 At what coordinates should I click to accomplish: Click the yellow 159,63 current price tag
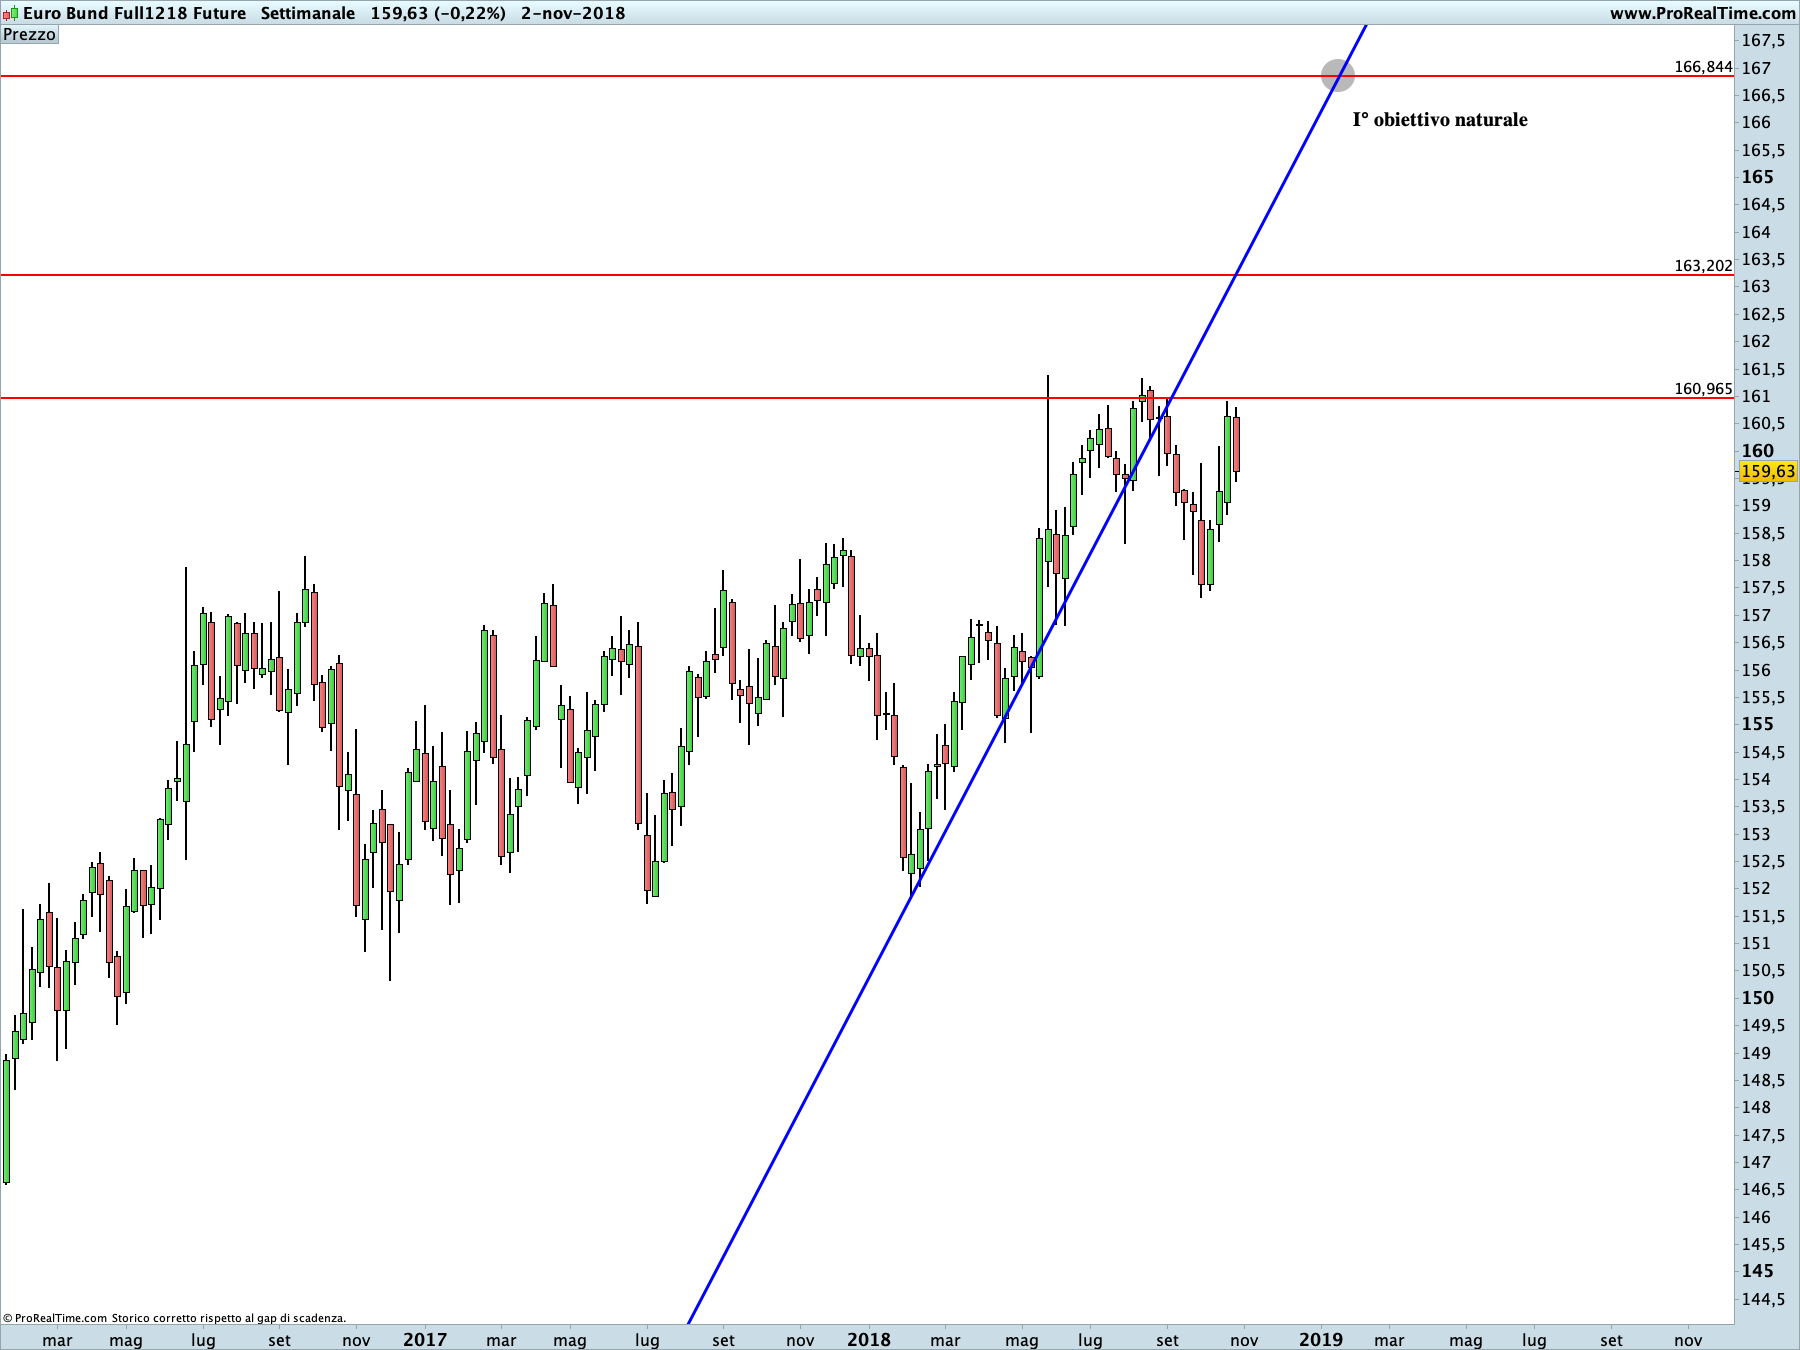[x=1767, y=472]
